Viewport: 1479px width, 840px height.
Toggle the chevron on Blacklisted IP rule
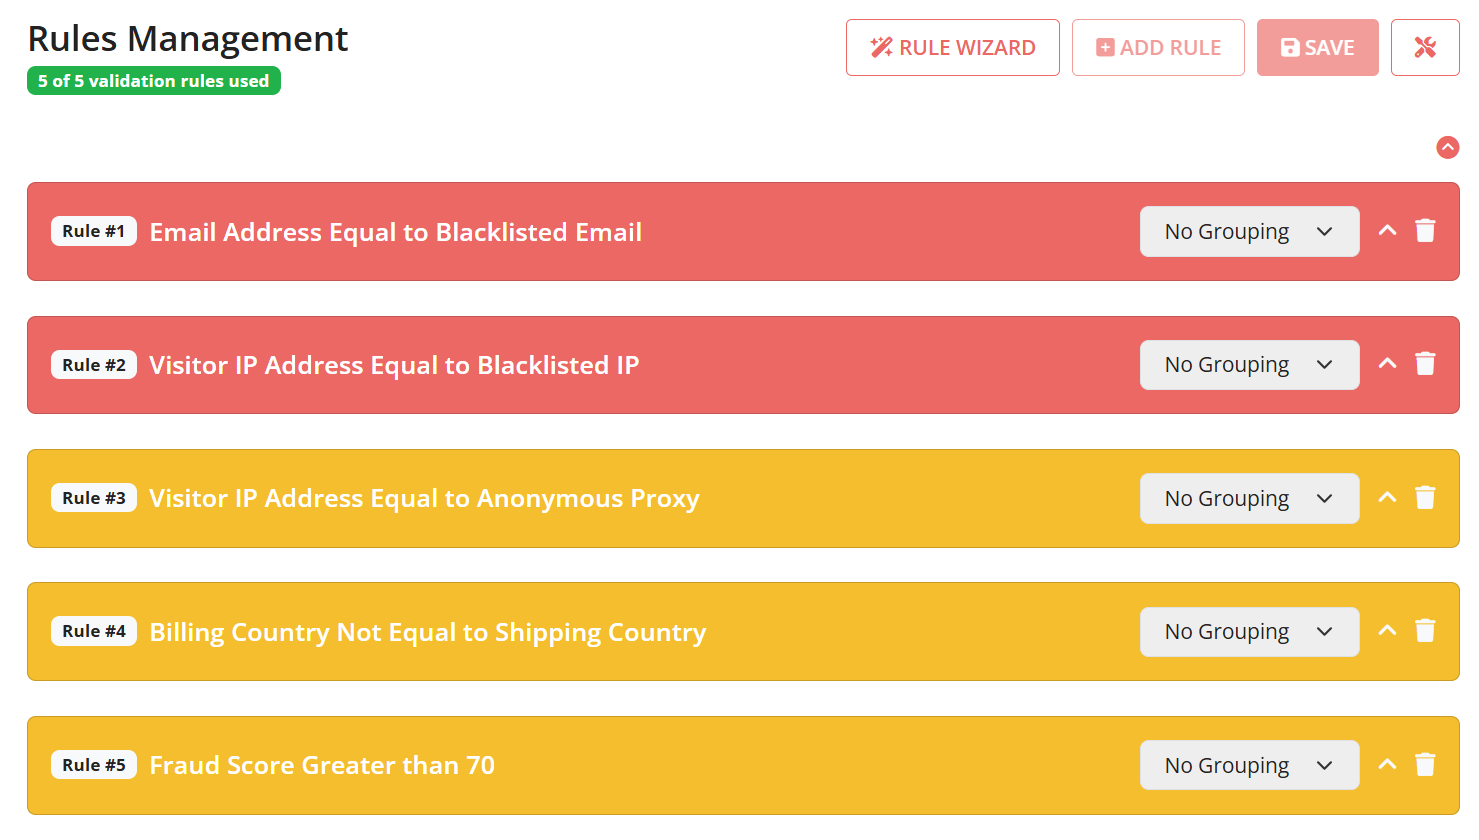[1387, 364]
